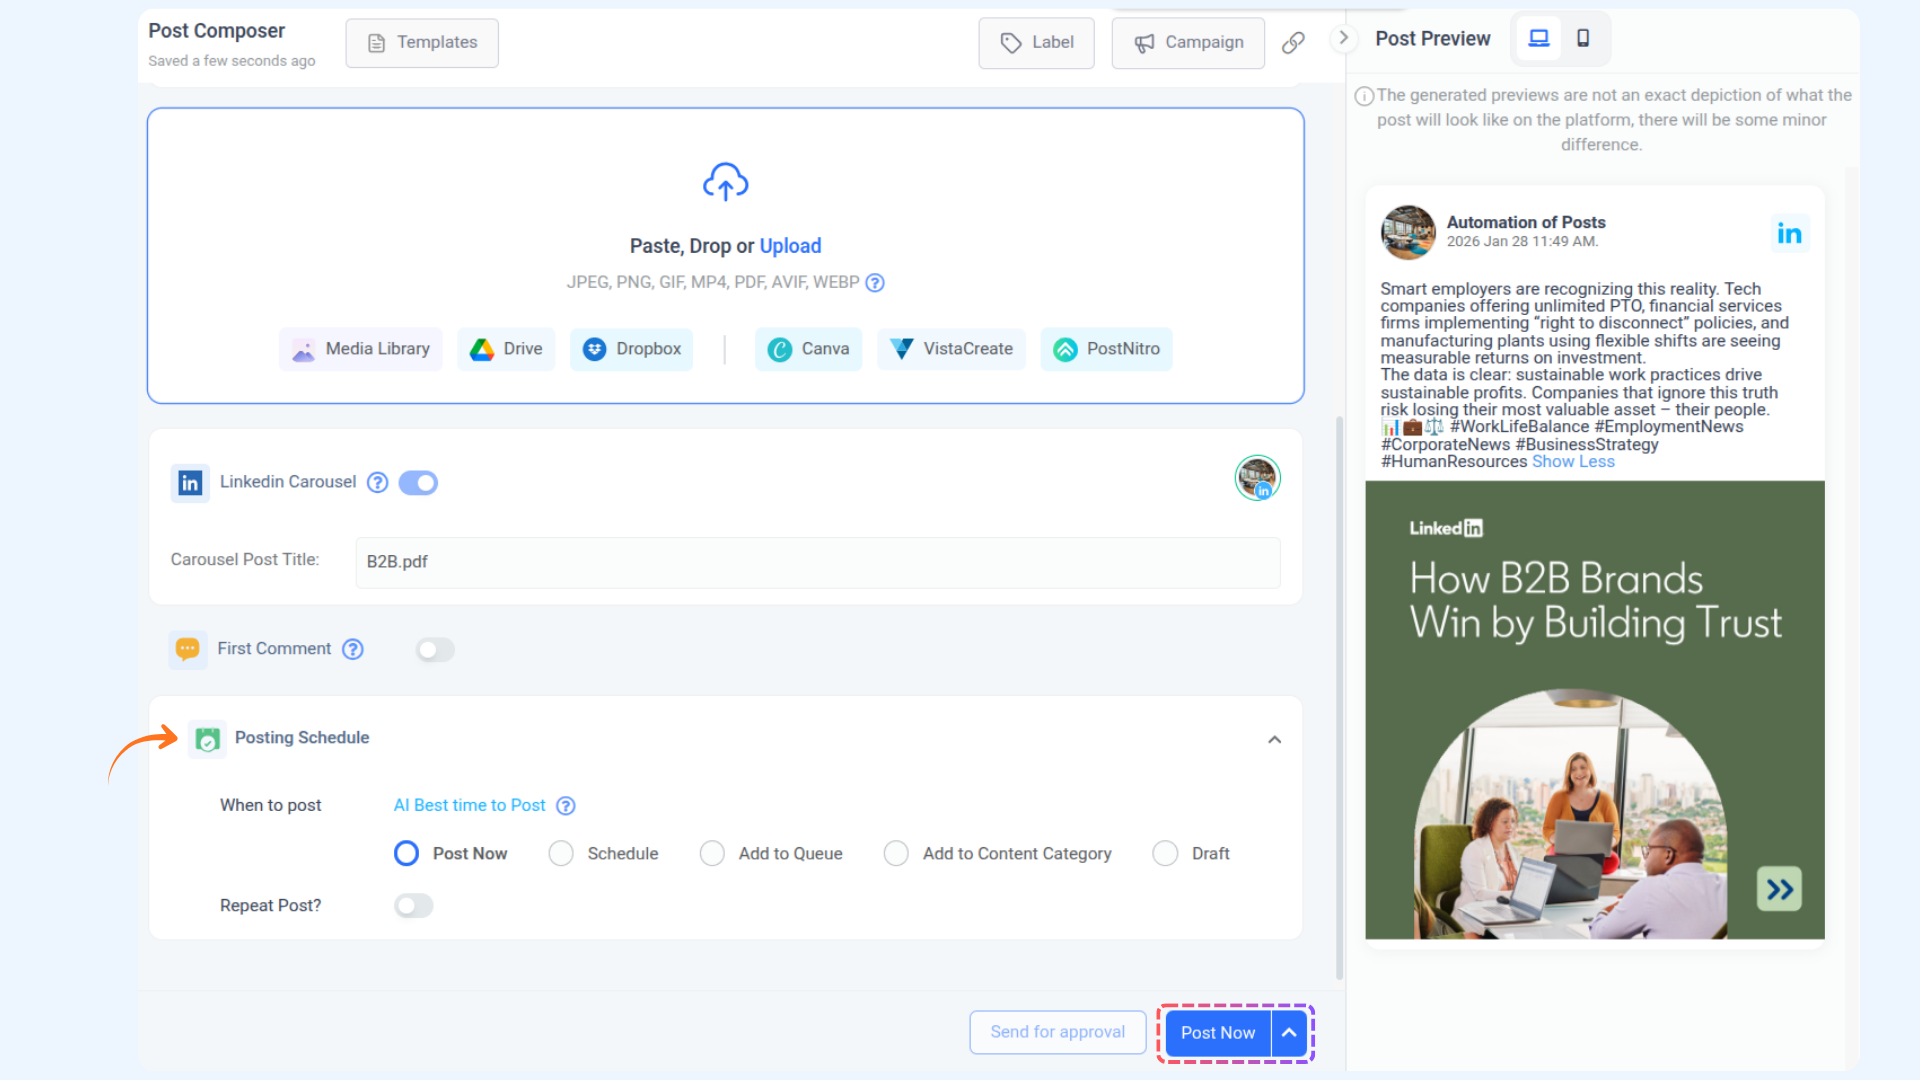Open Canva integration
1920x1080 pixels.
pyautogui.click(x=808, y=349)
